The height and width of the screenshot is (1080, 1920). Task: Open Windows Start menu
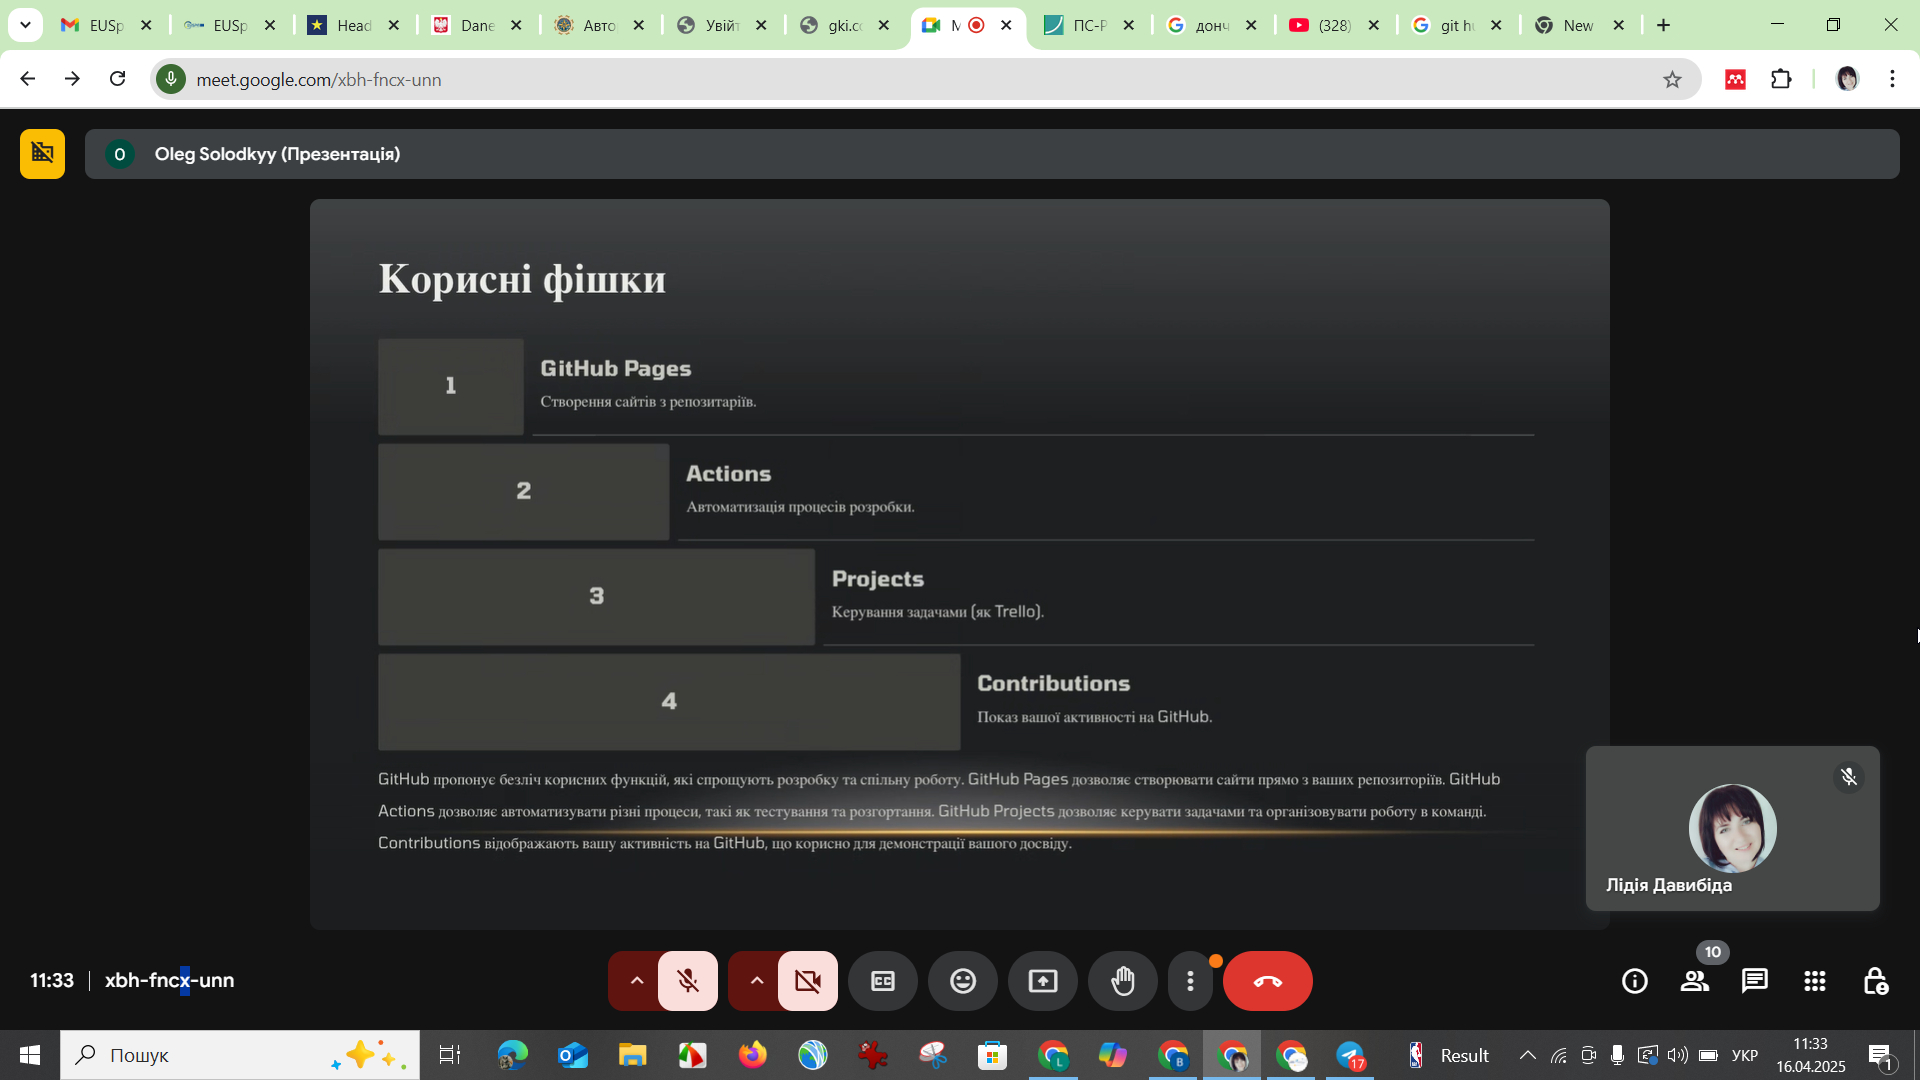click(x=30, y=1055)
